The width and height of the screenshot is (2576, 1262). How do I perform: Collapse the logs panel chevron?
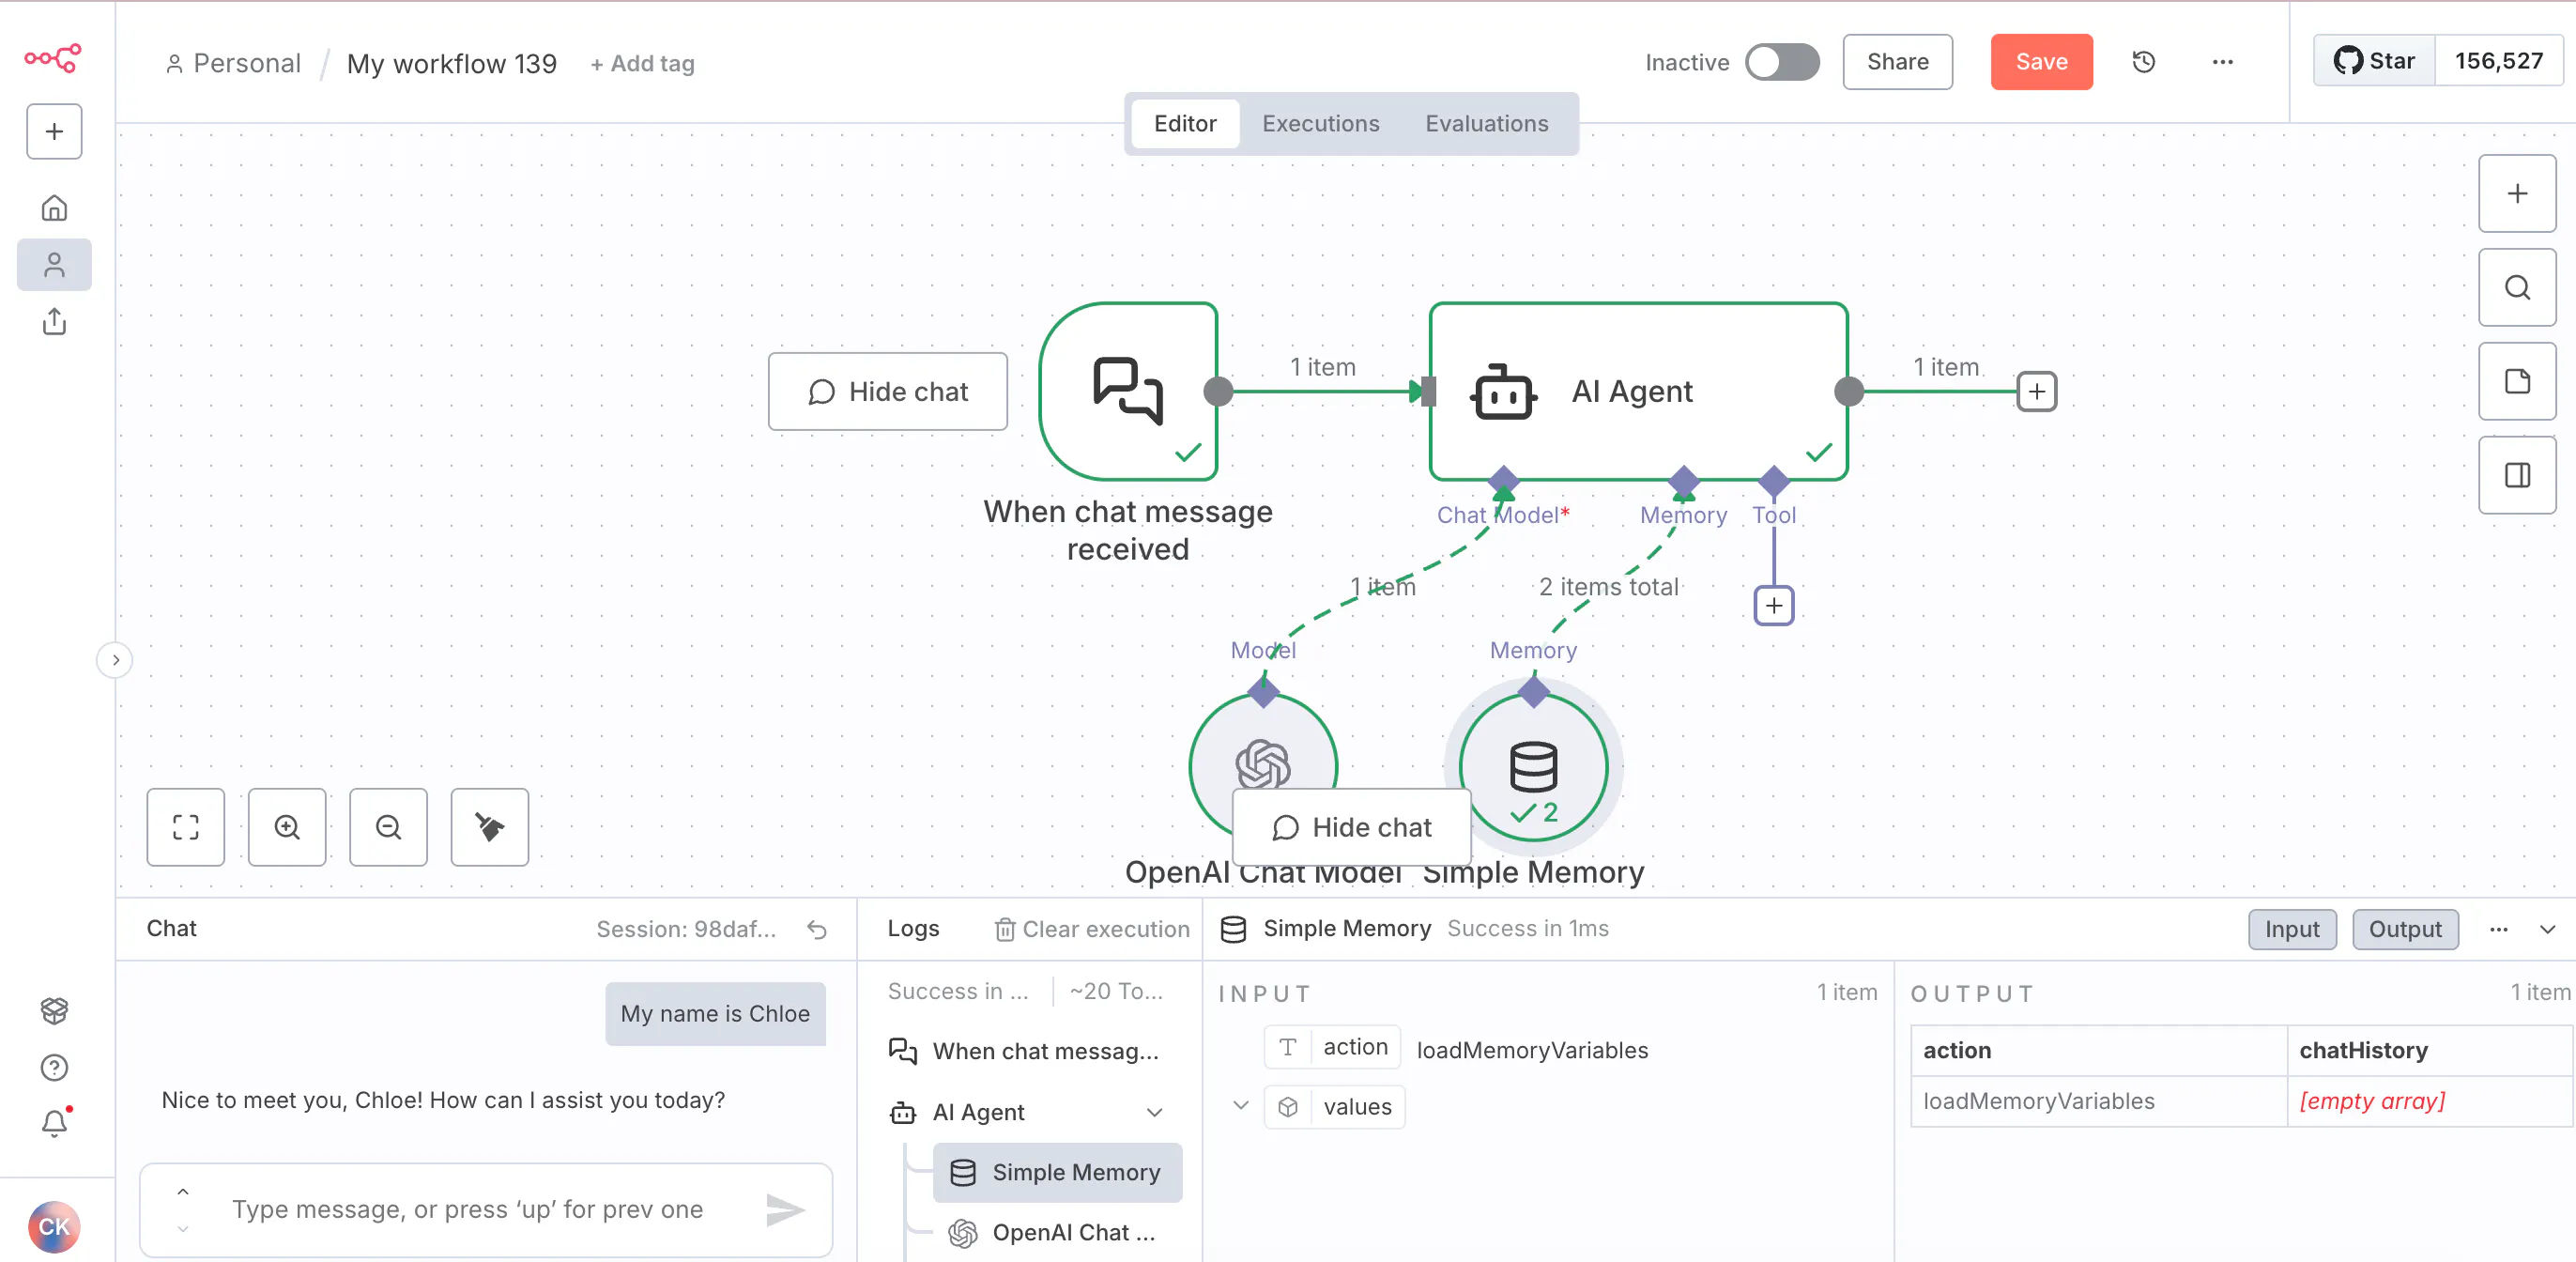pyautogui.click(x=2547, y=929)
